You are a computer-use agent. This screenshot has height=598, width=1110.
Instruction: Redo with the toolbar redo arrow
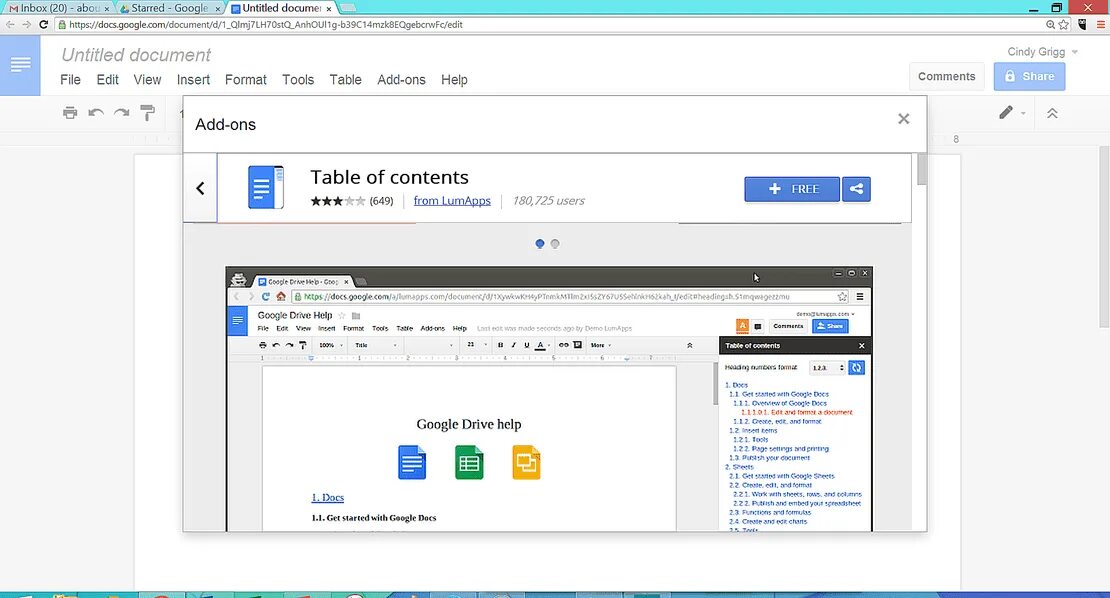coord(122,113)
